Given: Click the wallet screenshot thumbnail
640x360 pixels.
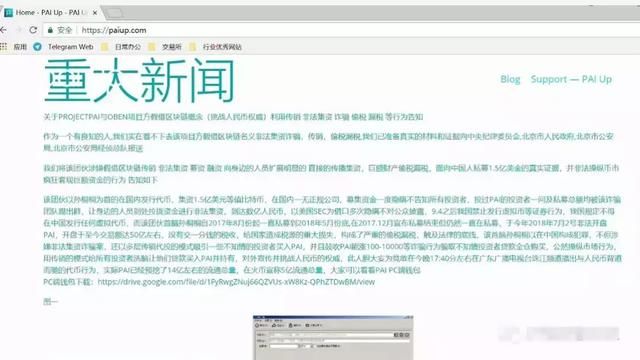Looking at the screenshot, I should (333, 338).
